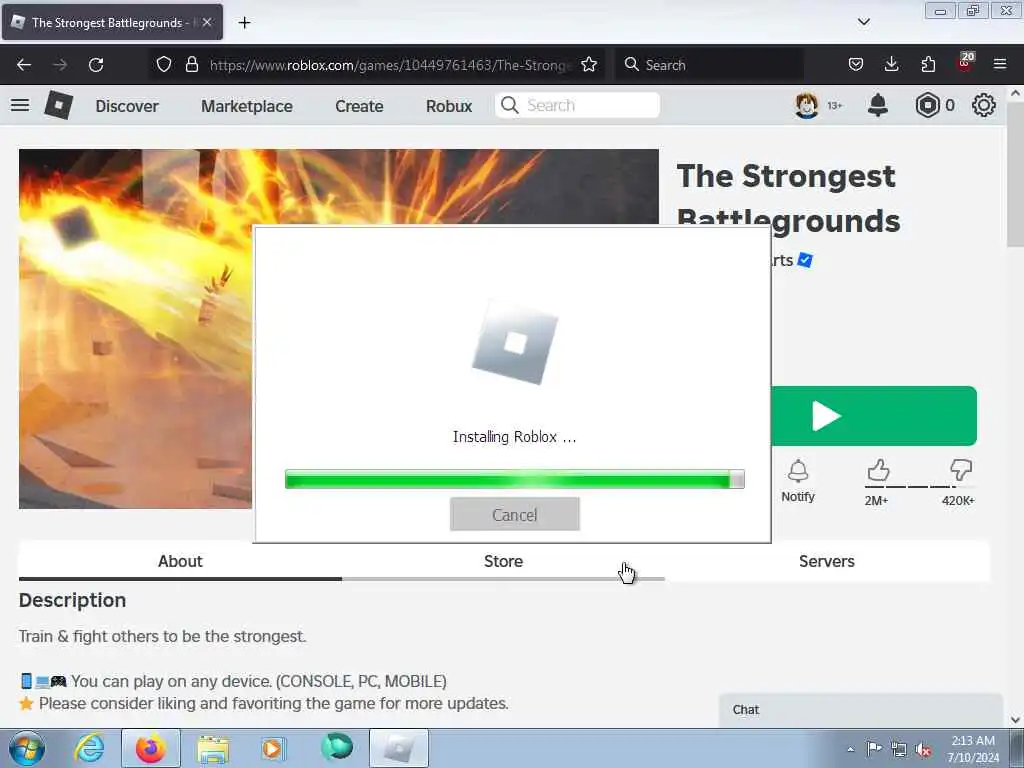1024x768 pixels.
Task: Open File Explorer from the taskbar
Action: tap(213, 748)
